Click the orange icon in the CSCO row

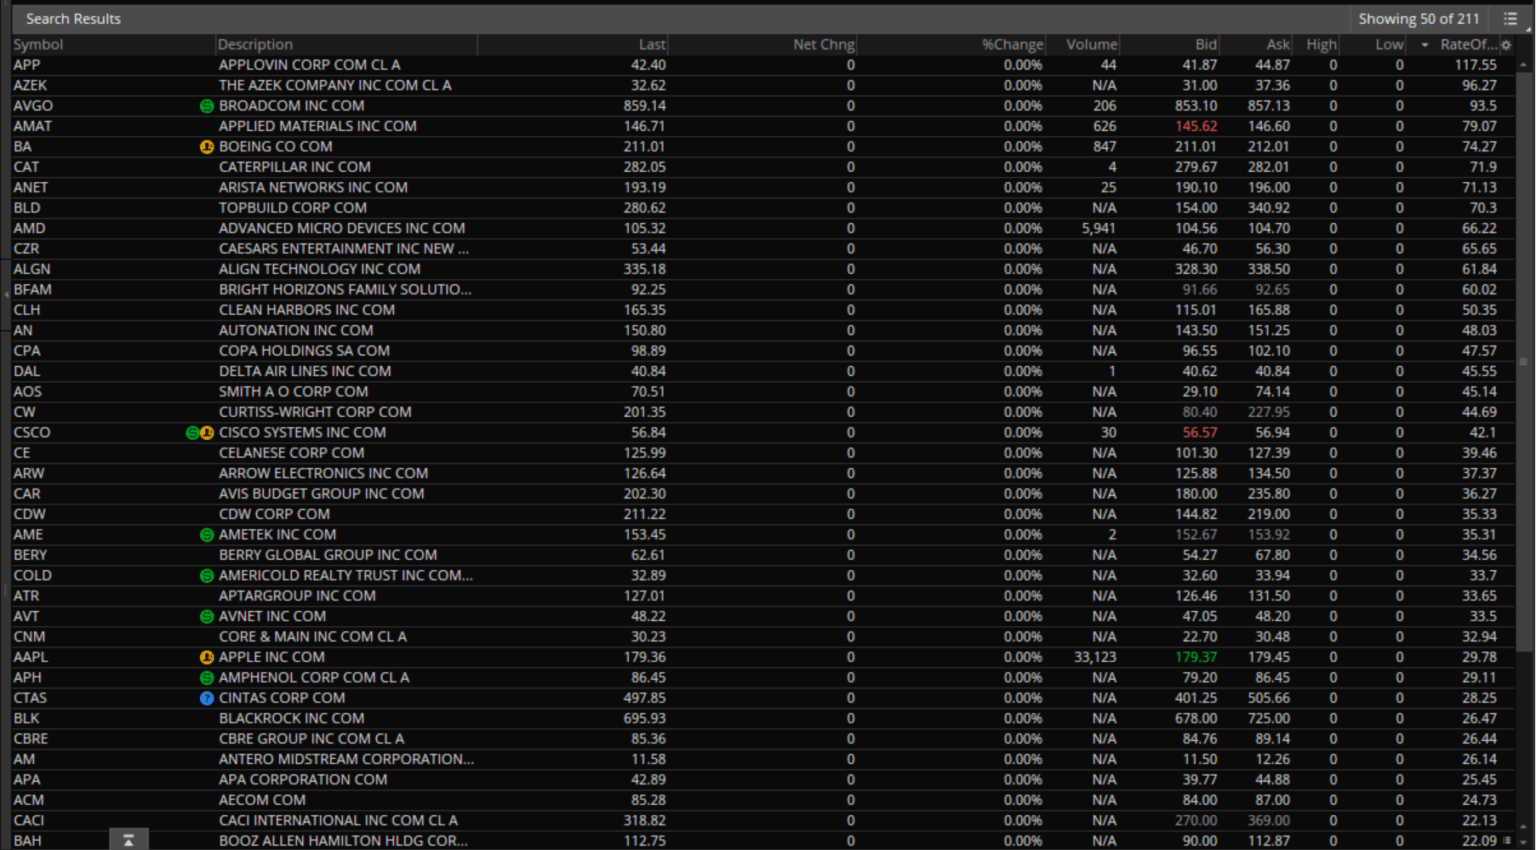pos(207,433)
